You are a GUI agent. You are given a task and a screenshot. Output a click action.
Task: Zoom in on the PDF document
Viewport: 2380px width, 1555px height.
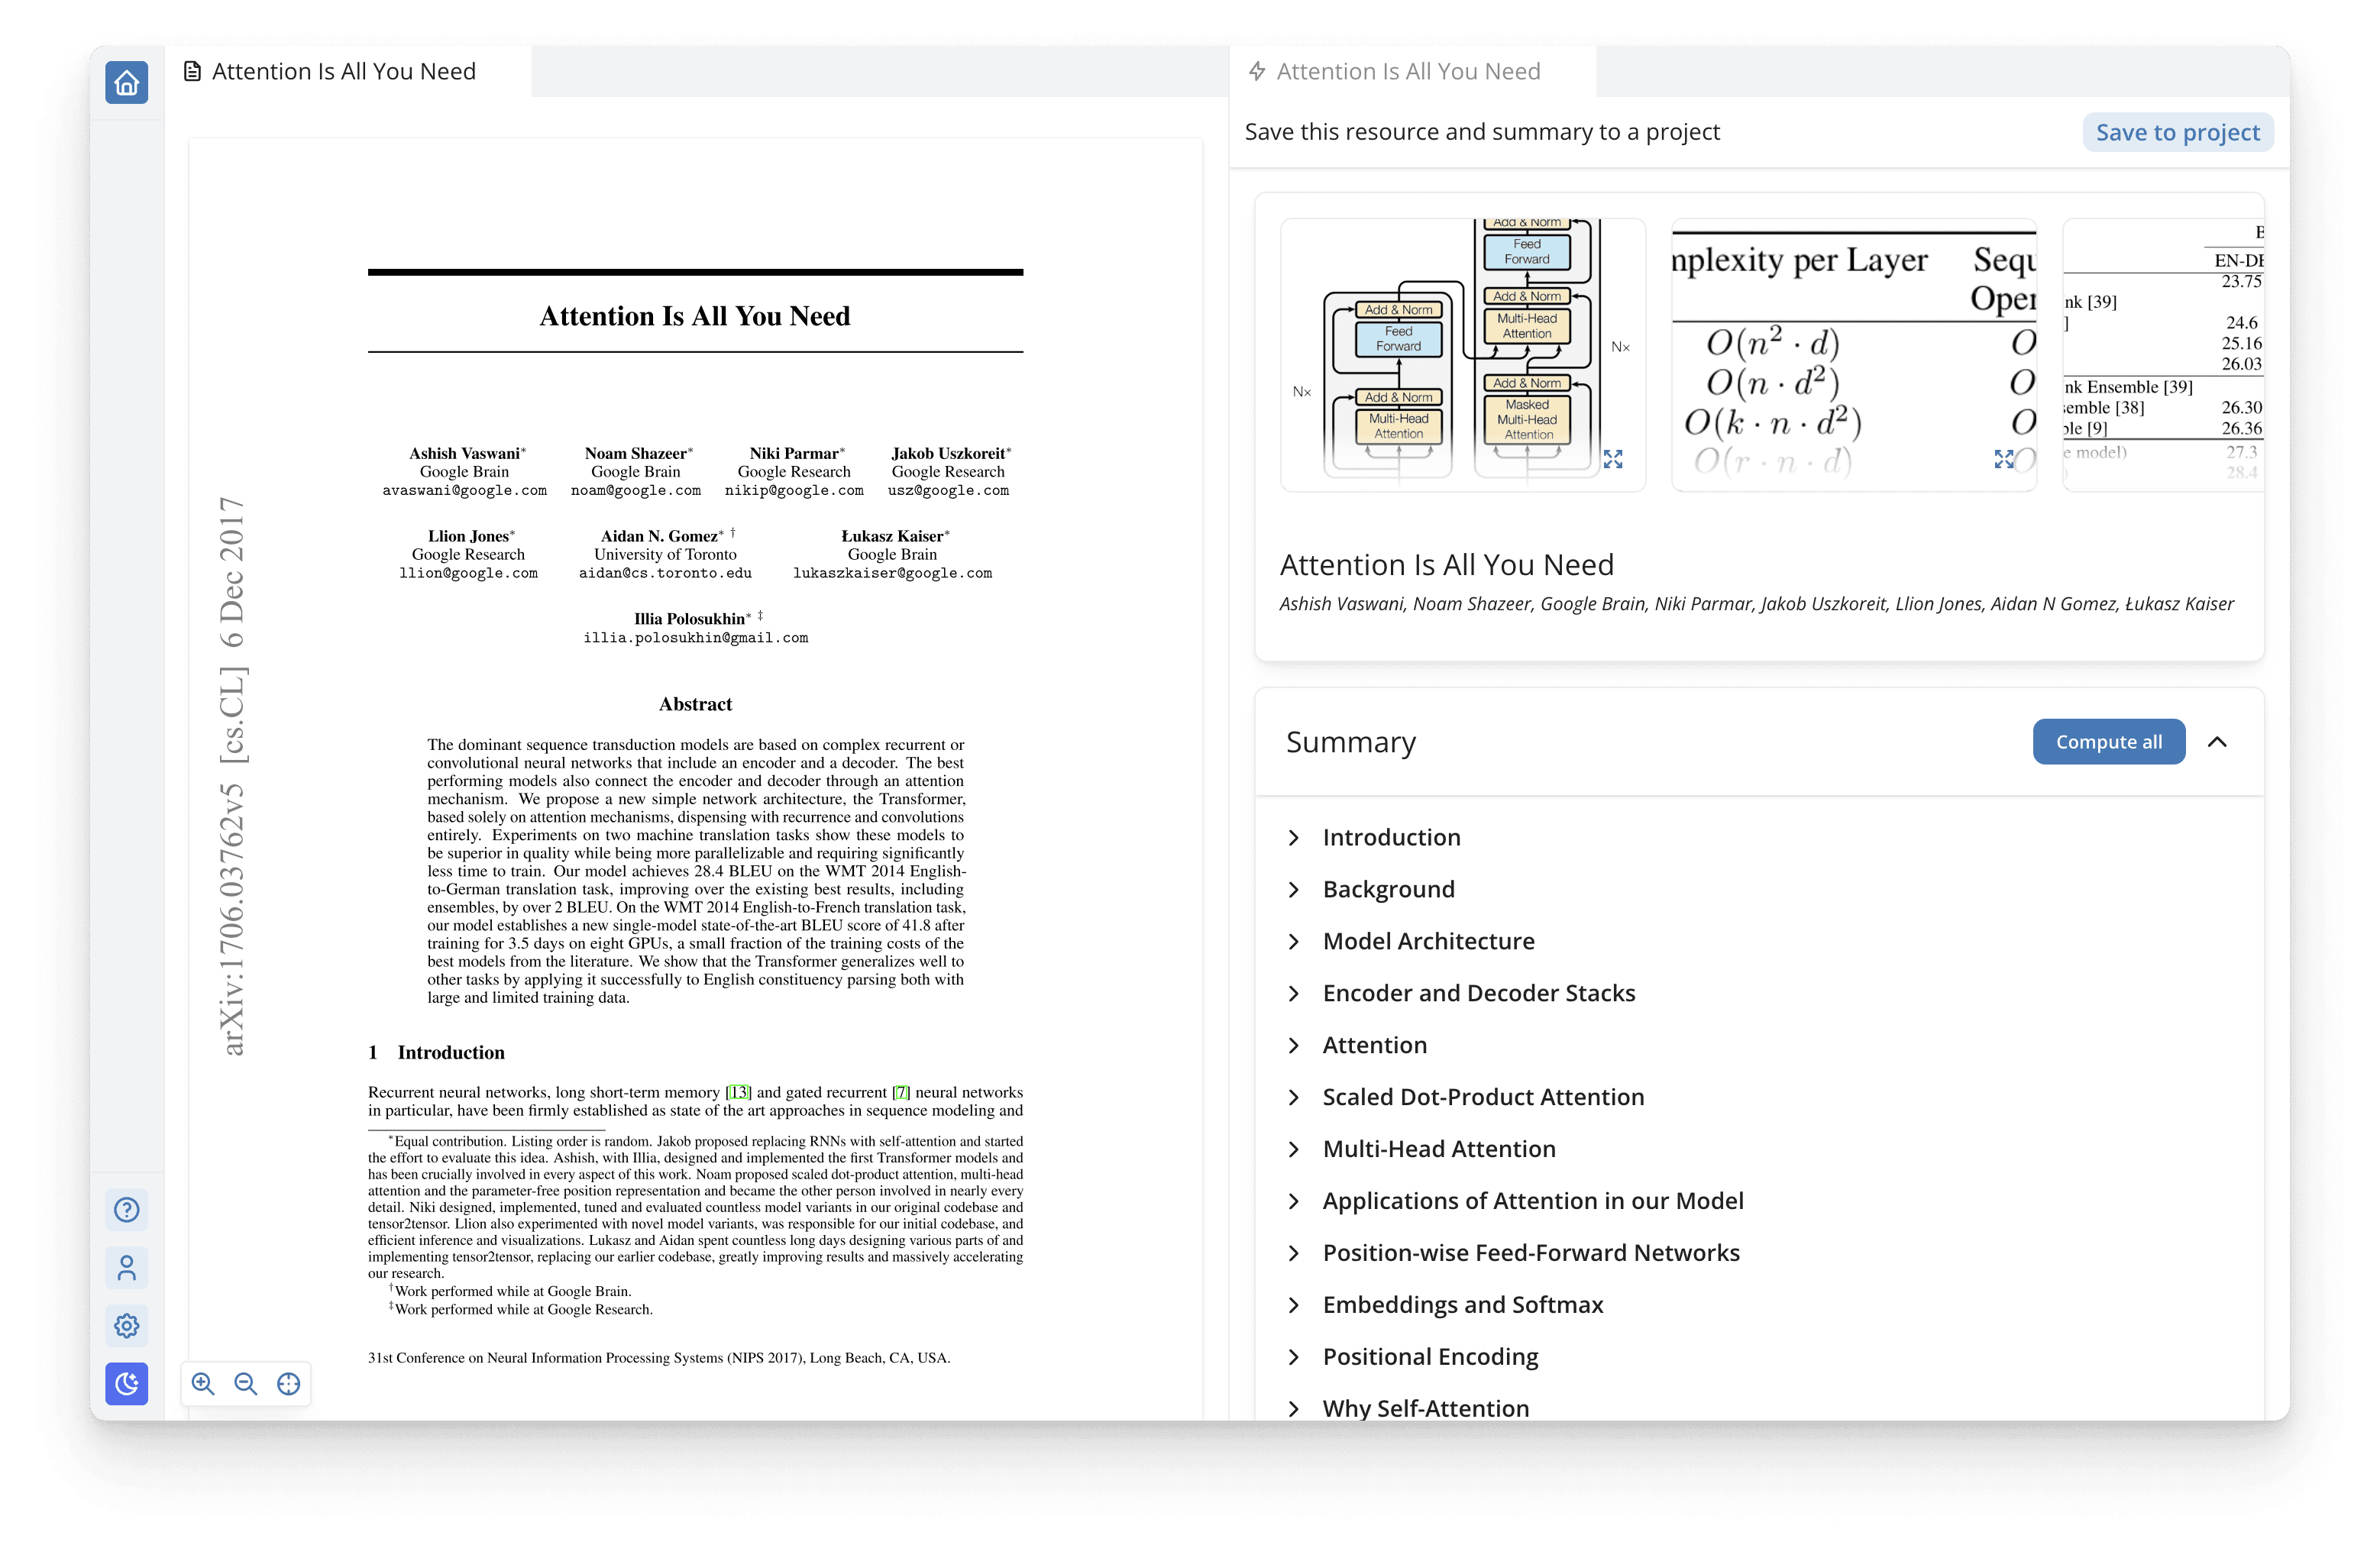pyautogui.click(x=203, y=1384)
